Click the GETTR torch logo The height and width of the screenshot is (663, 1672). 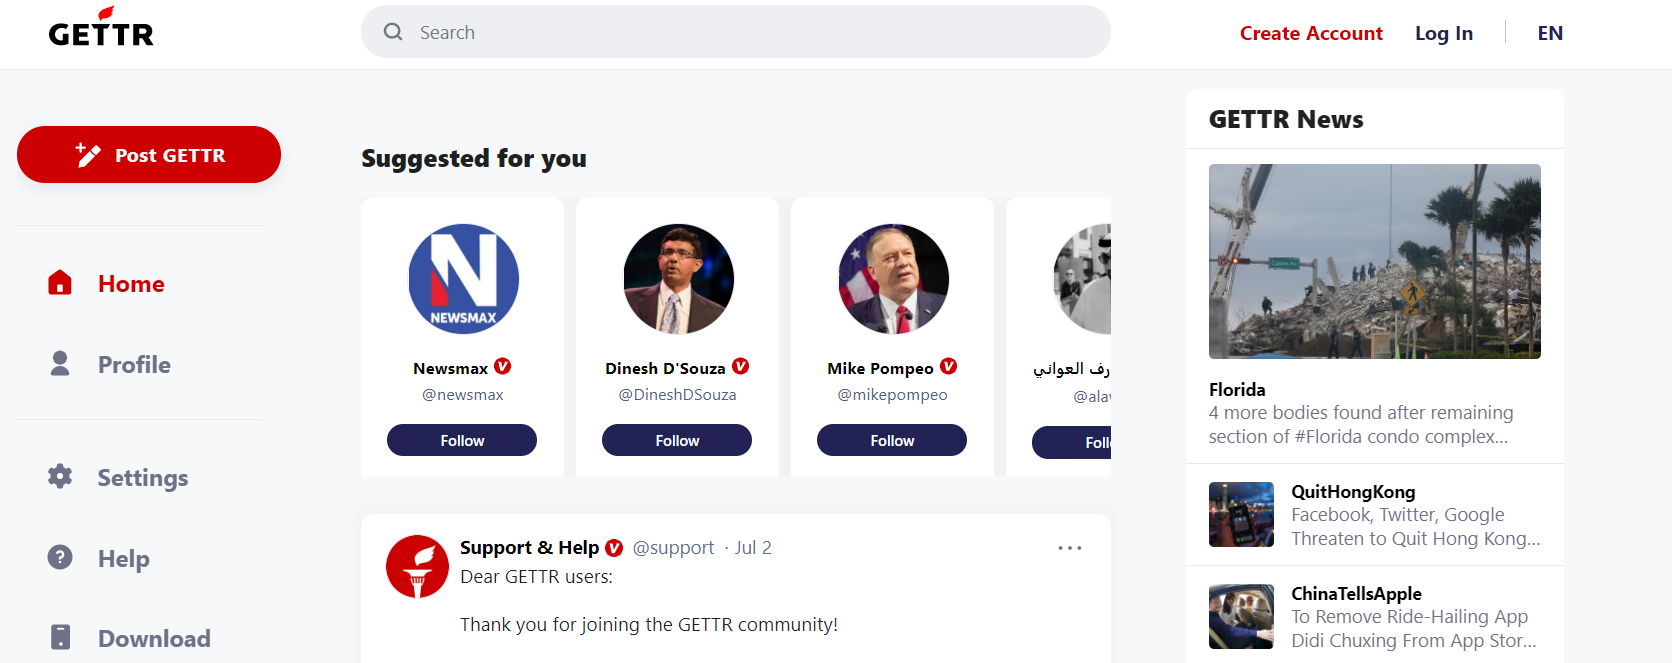[101, 28]
